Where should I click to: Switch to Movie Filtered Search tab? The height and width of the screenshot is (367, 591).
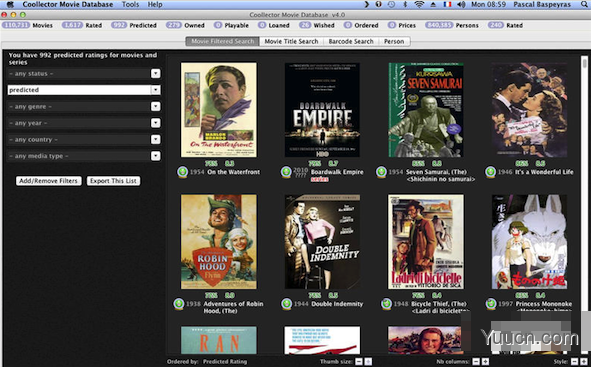pos(223,41)
